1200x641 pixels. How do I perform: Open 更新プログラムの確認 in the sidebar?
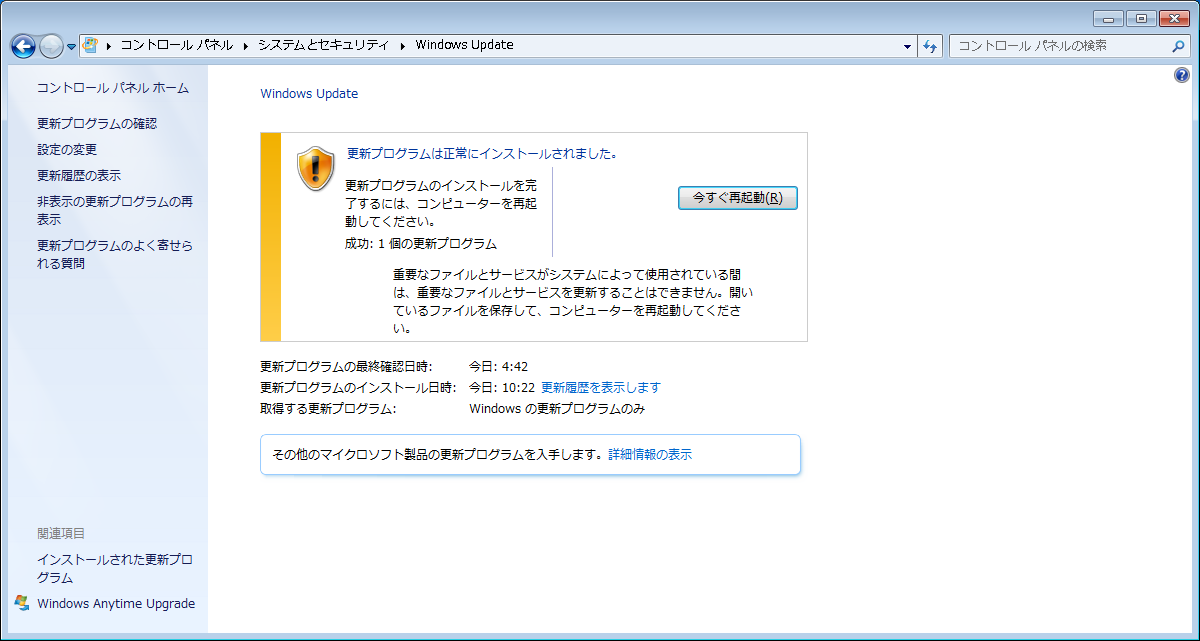[97, 124]
